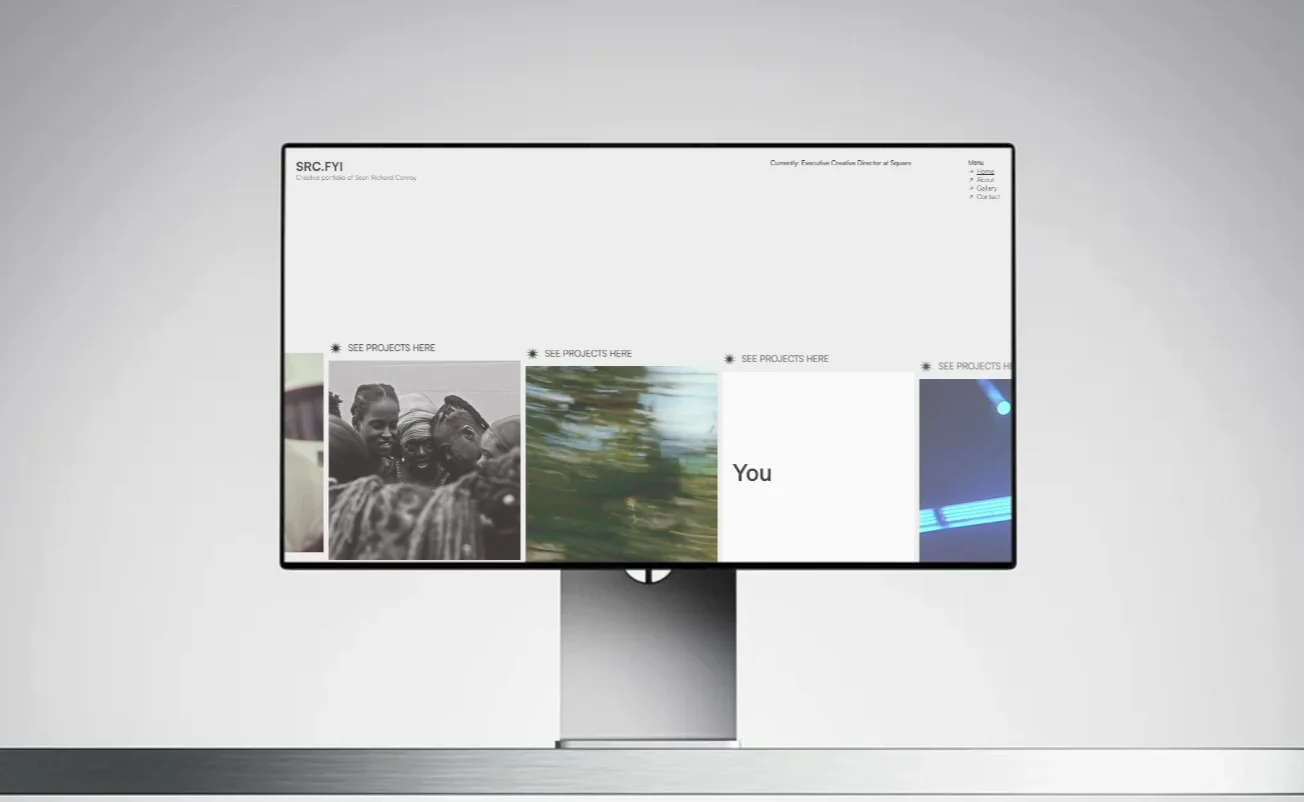
Task: Follow "See Projects Here" above the group photo
Action: (391, 348)
